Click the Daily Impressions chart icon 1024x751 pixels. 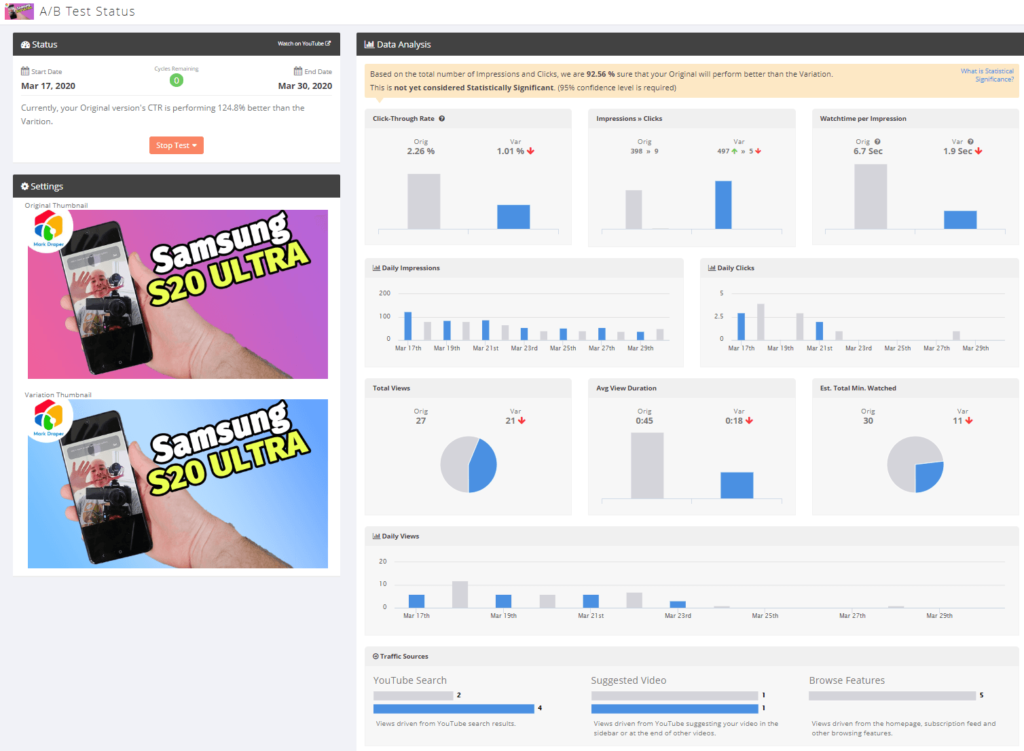376,268
